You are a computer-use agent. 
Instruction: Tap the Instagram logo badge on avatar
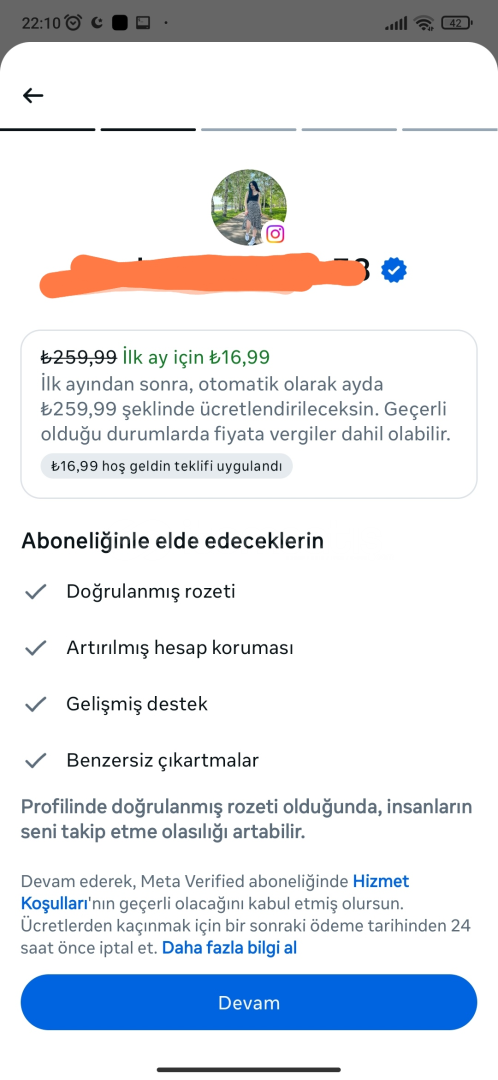275,233
